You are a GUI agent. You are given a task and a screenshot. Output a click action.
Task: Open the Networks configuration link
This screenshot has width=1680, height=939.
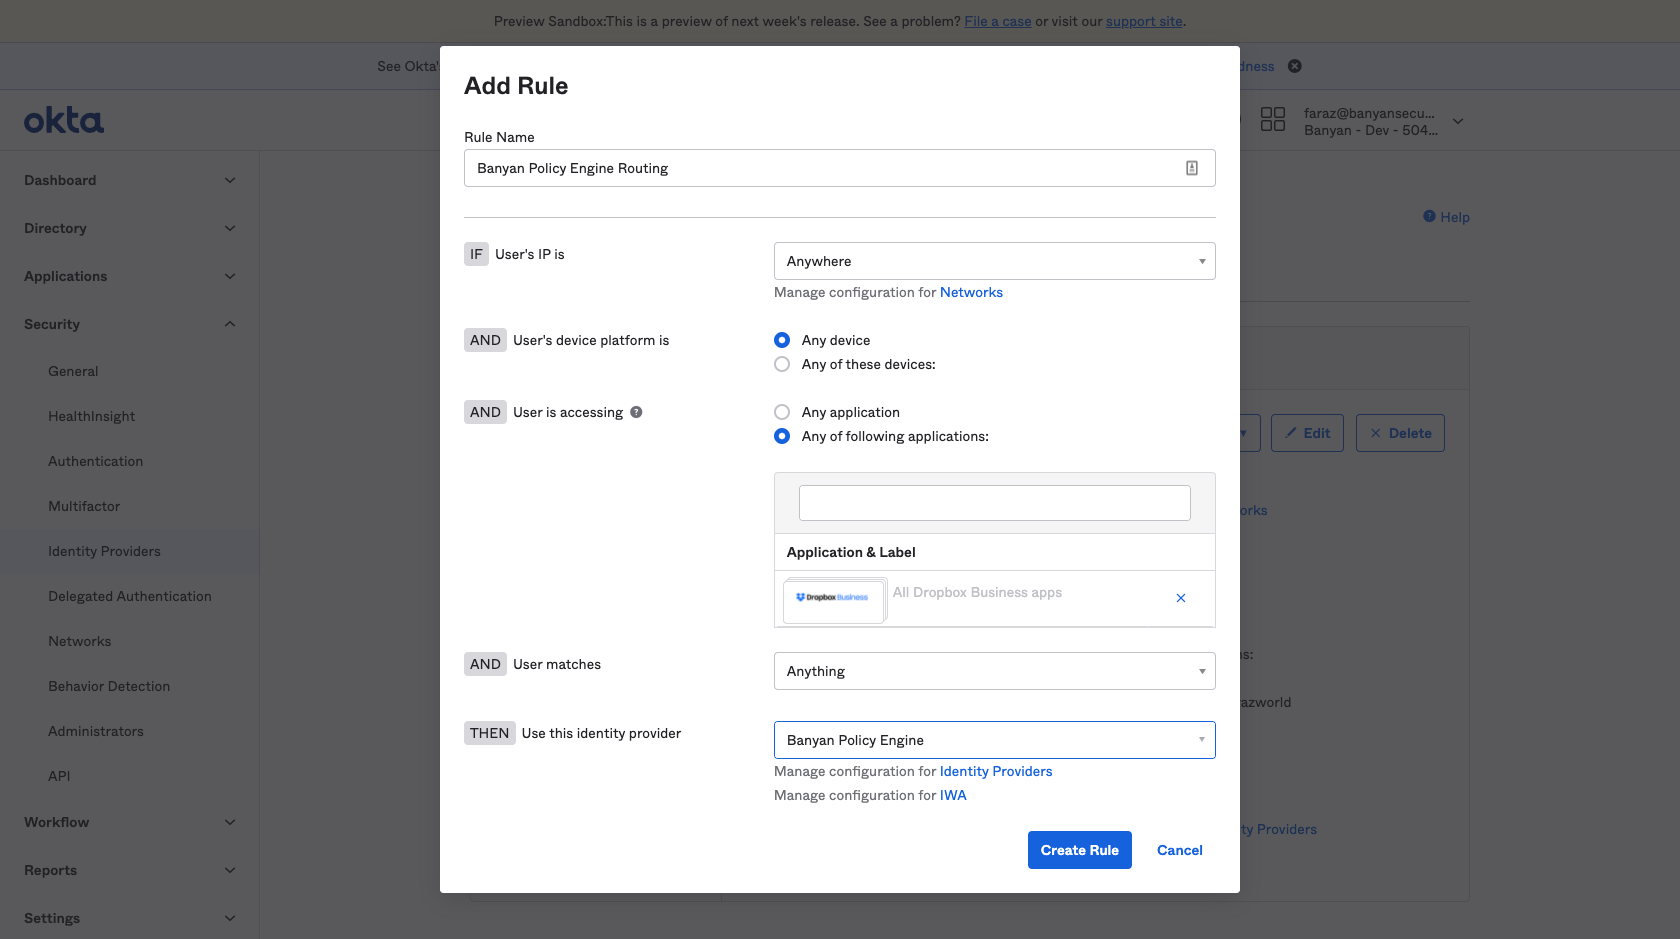click(971, 292)
